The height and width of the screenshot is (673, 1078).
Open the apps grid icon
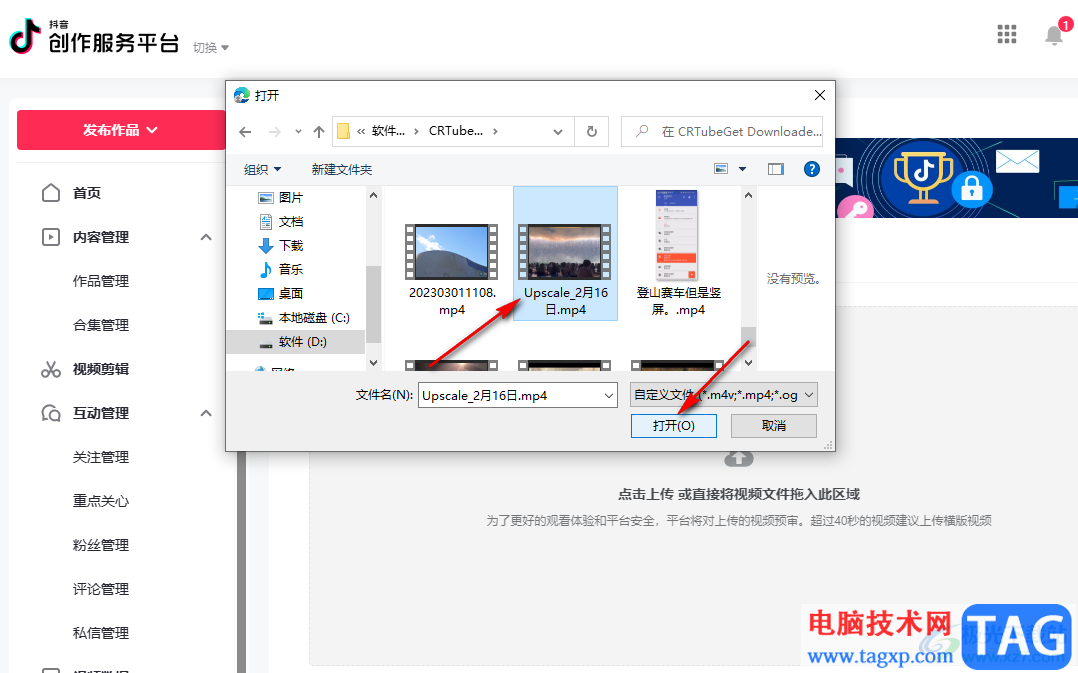(1006, 34)
